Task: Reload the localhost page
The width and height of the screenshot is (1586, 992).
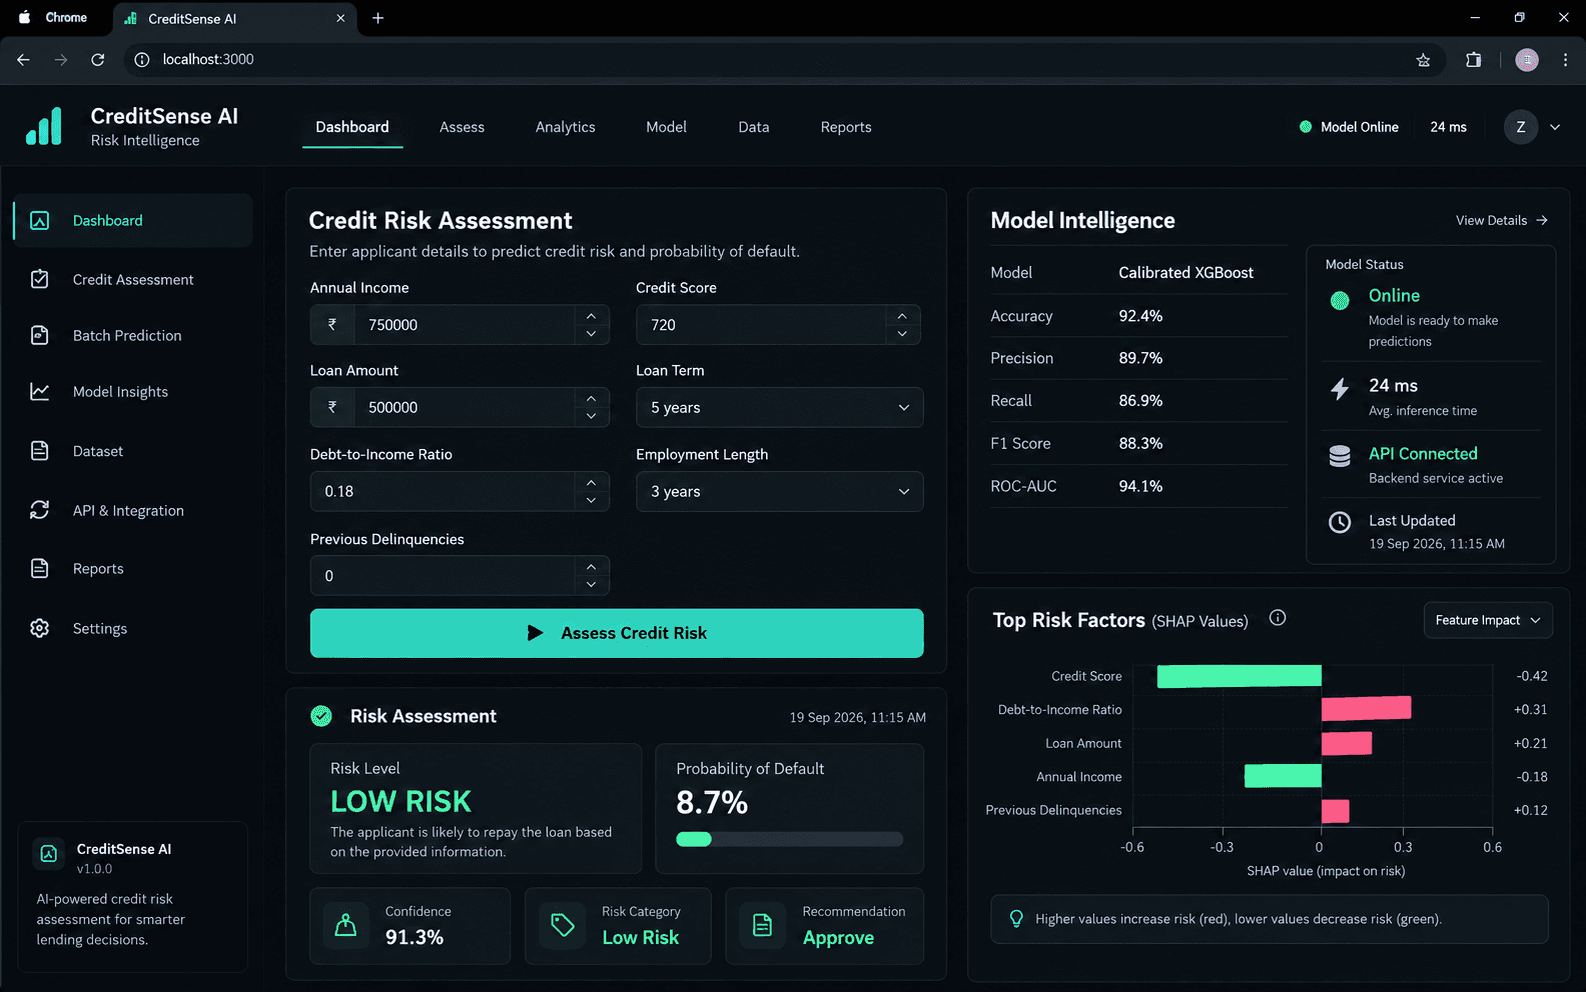Action: [x=98, y=60]
